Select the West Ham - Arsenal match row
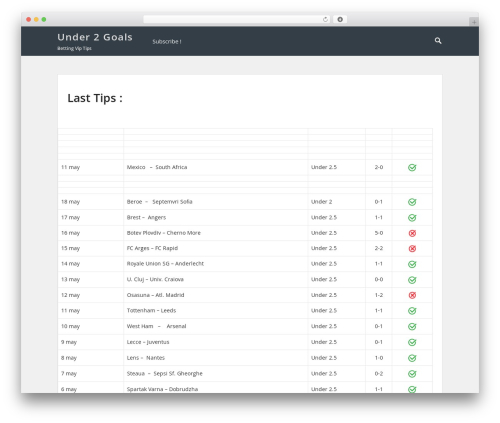Viewport: 500px width, 423px height. point(245,326)
